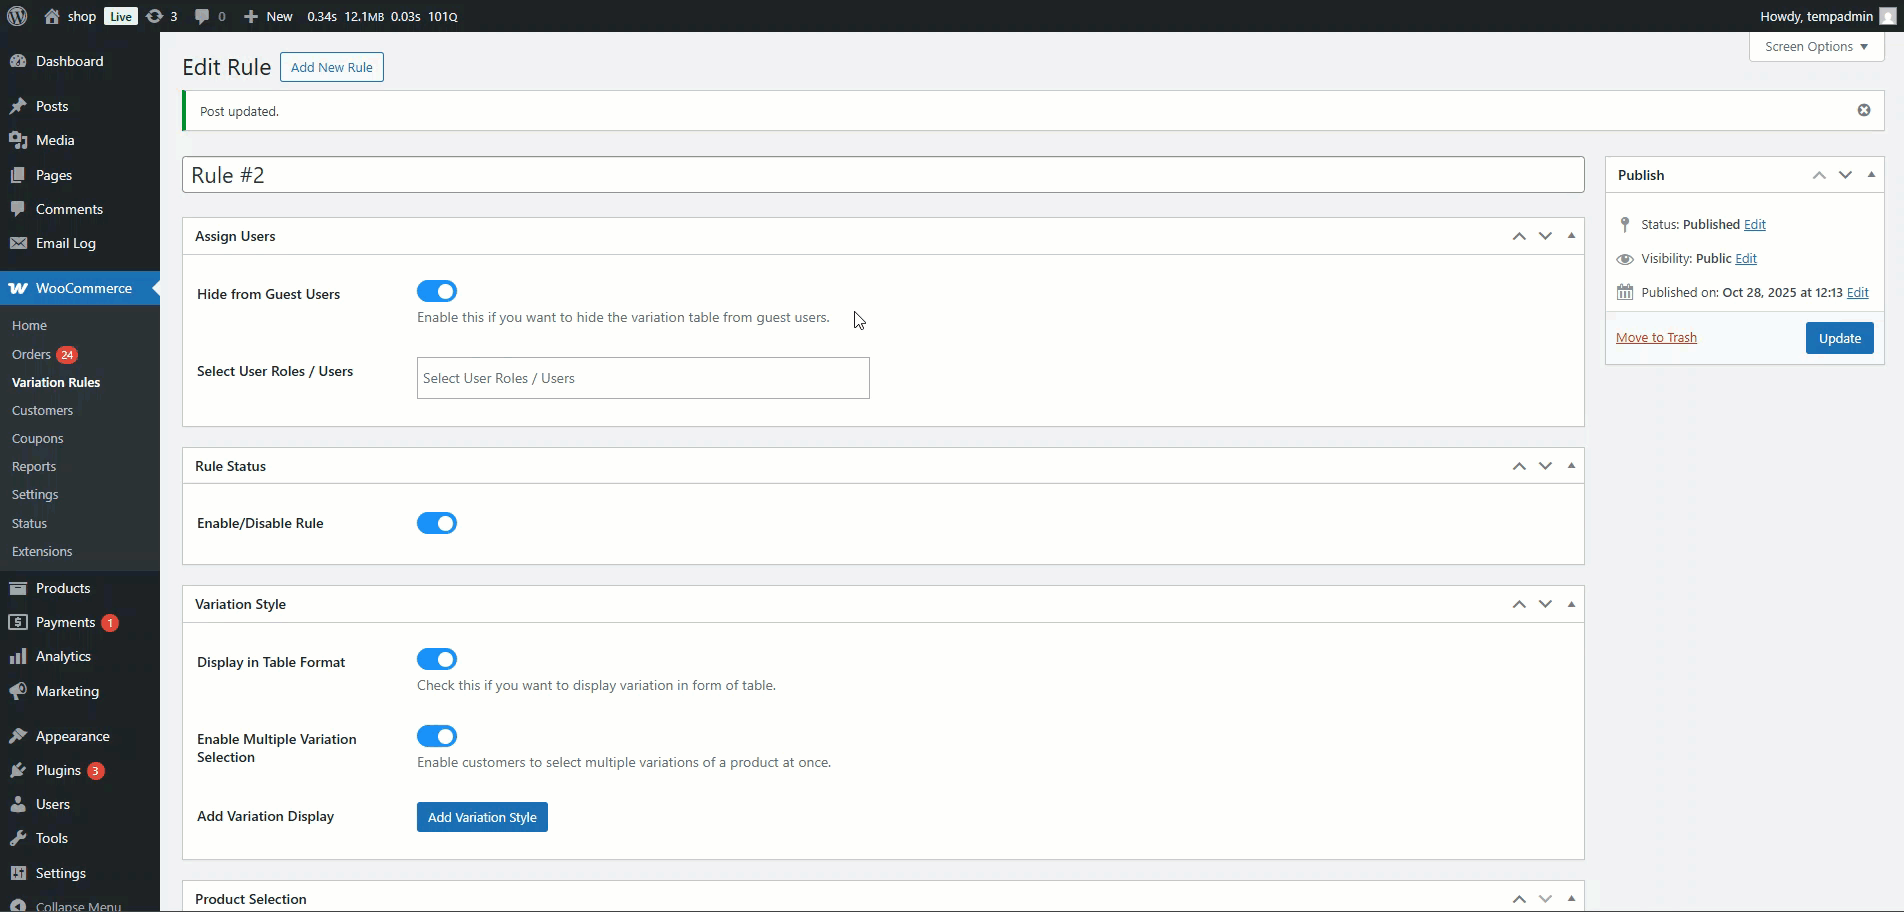This screenshot has height=912, width=1904.
Task: Open the Appearance menu
Action: coord(72,736)
